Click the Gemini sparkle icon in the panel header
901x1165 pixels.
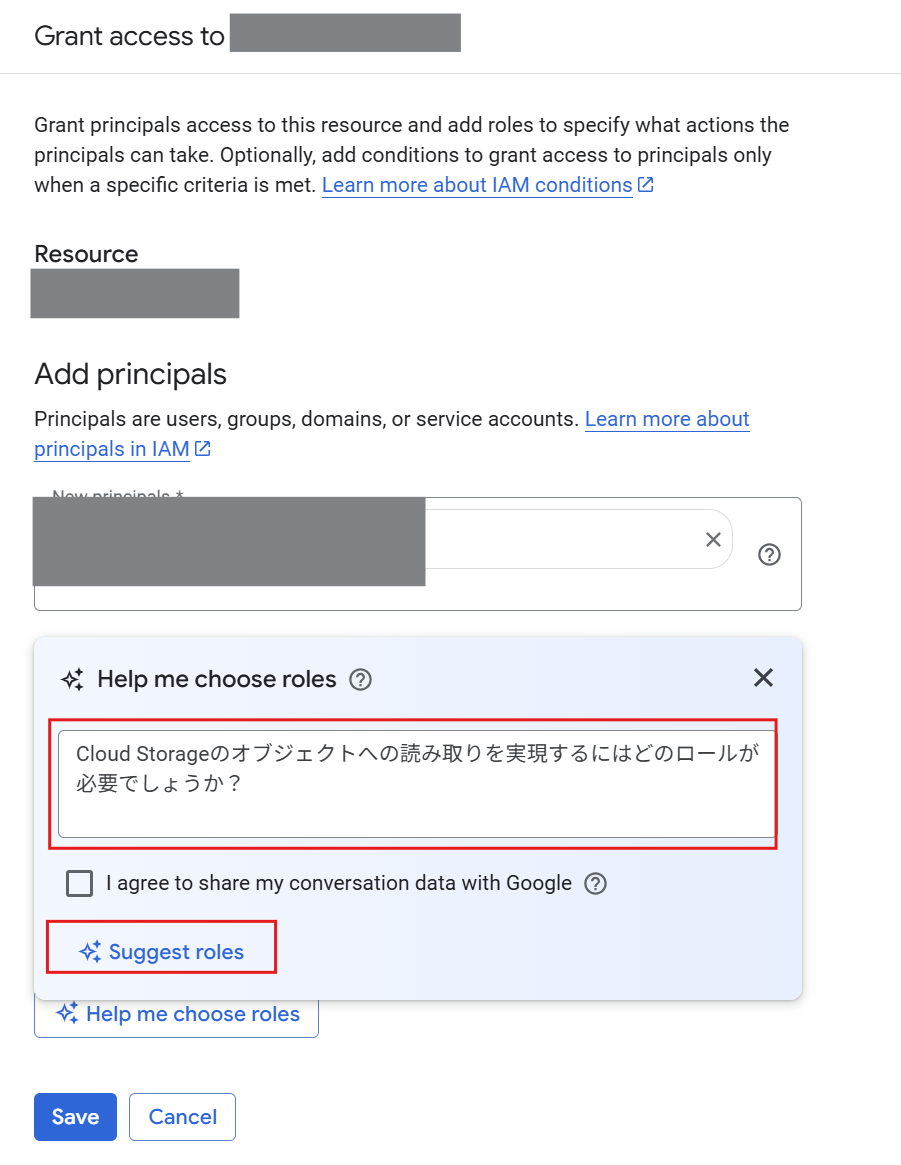click(x=71, y=679)
